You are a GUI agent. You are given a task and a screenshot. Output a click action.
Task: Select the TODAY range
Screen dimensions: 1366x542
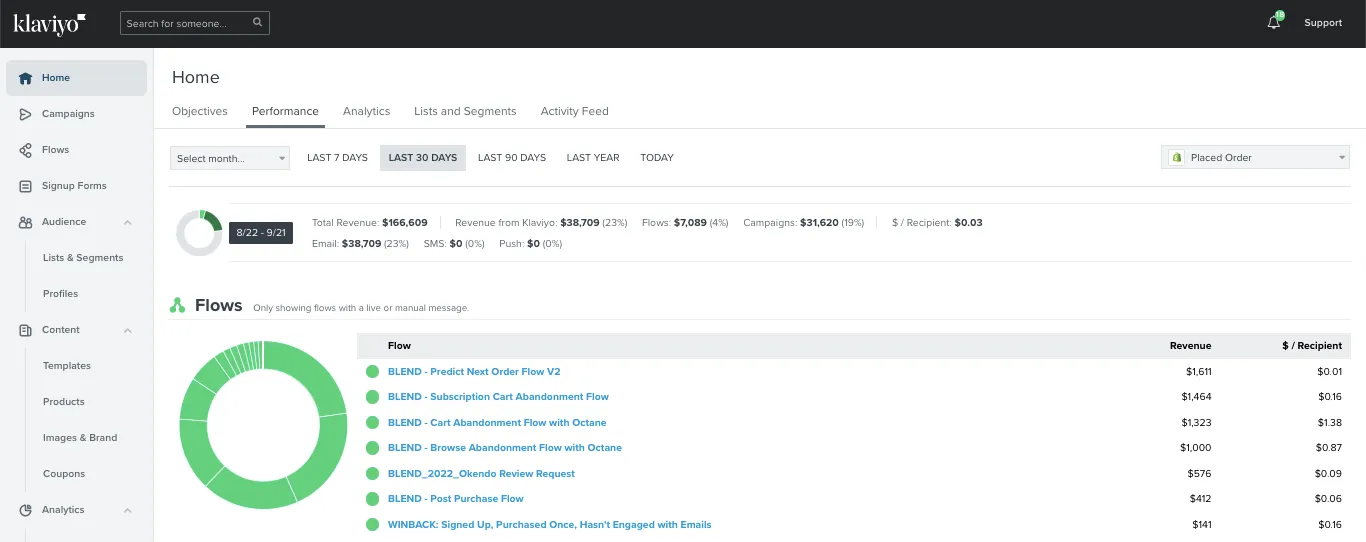[657, 158]
